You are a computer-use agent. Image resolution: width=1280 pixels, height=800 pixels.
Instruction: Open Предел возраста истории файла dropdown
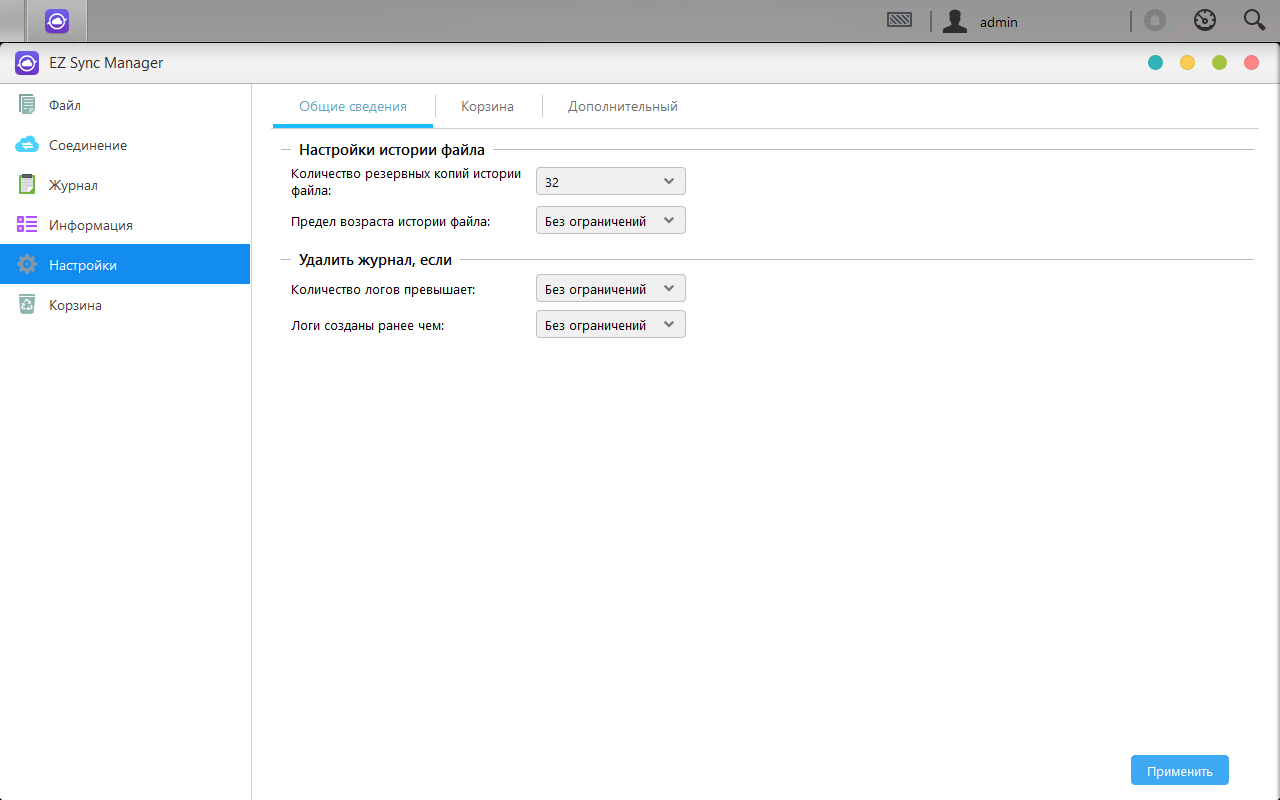pos(611,220)
